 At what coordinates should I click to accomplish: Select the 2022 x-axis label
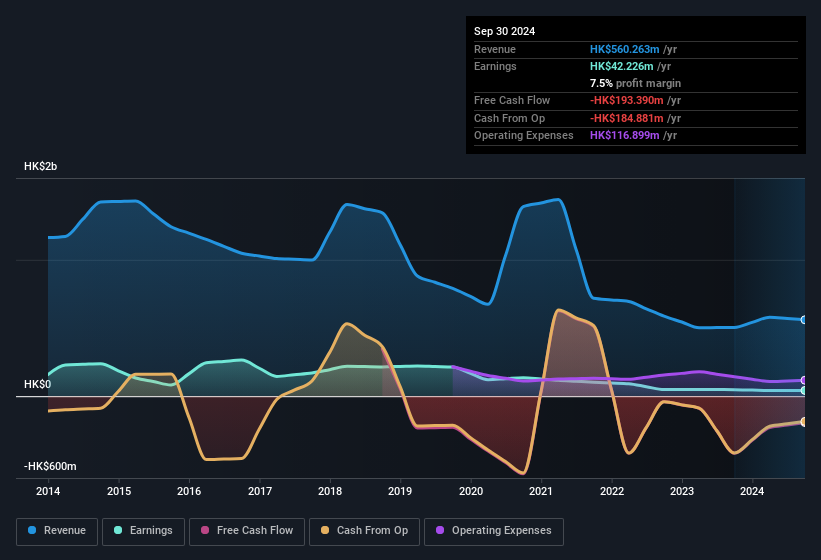(x=612, y=491)
